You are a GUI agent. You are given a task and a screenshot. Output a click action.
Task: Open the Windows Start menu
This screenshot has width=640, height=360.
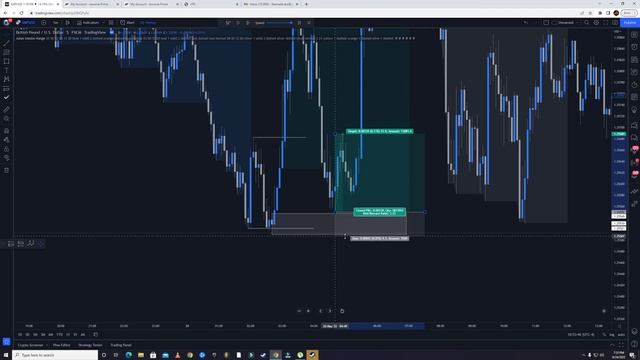[x=6, y=355]
